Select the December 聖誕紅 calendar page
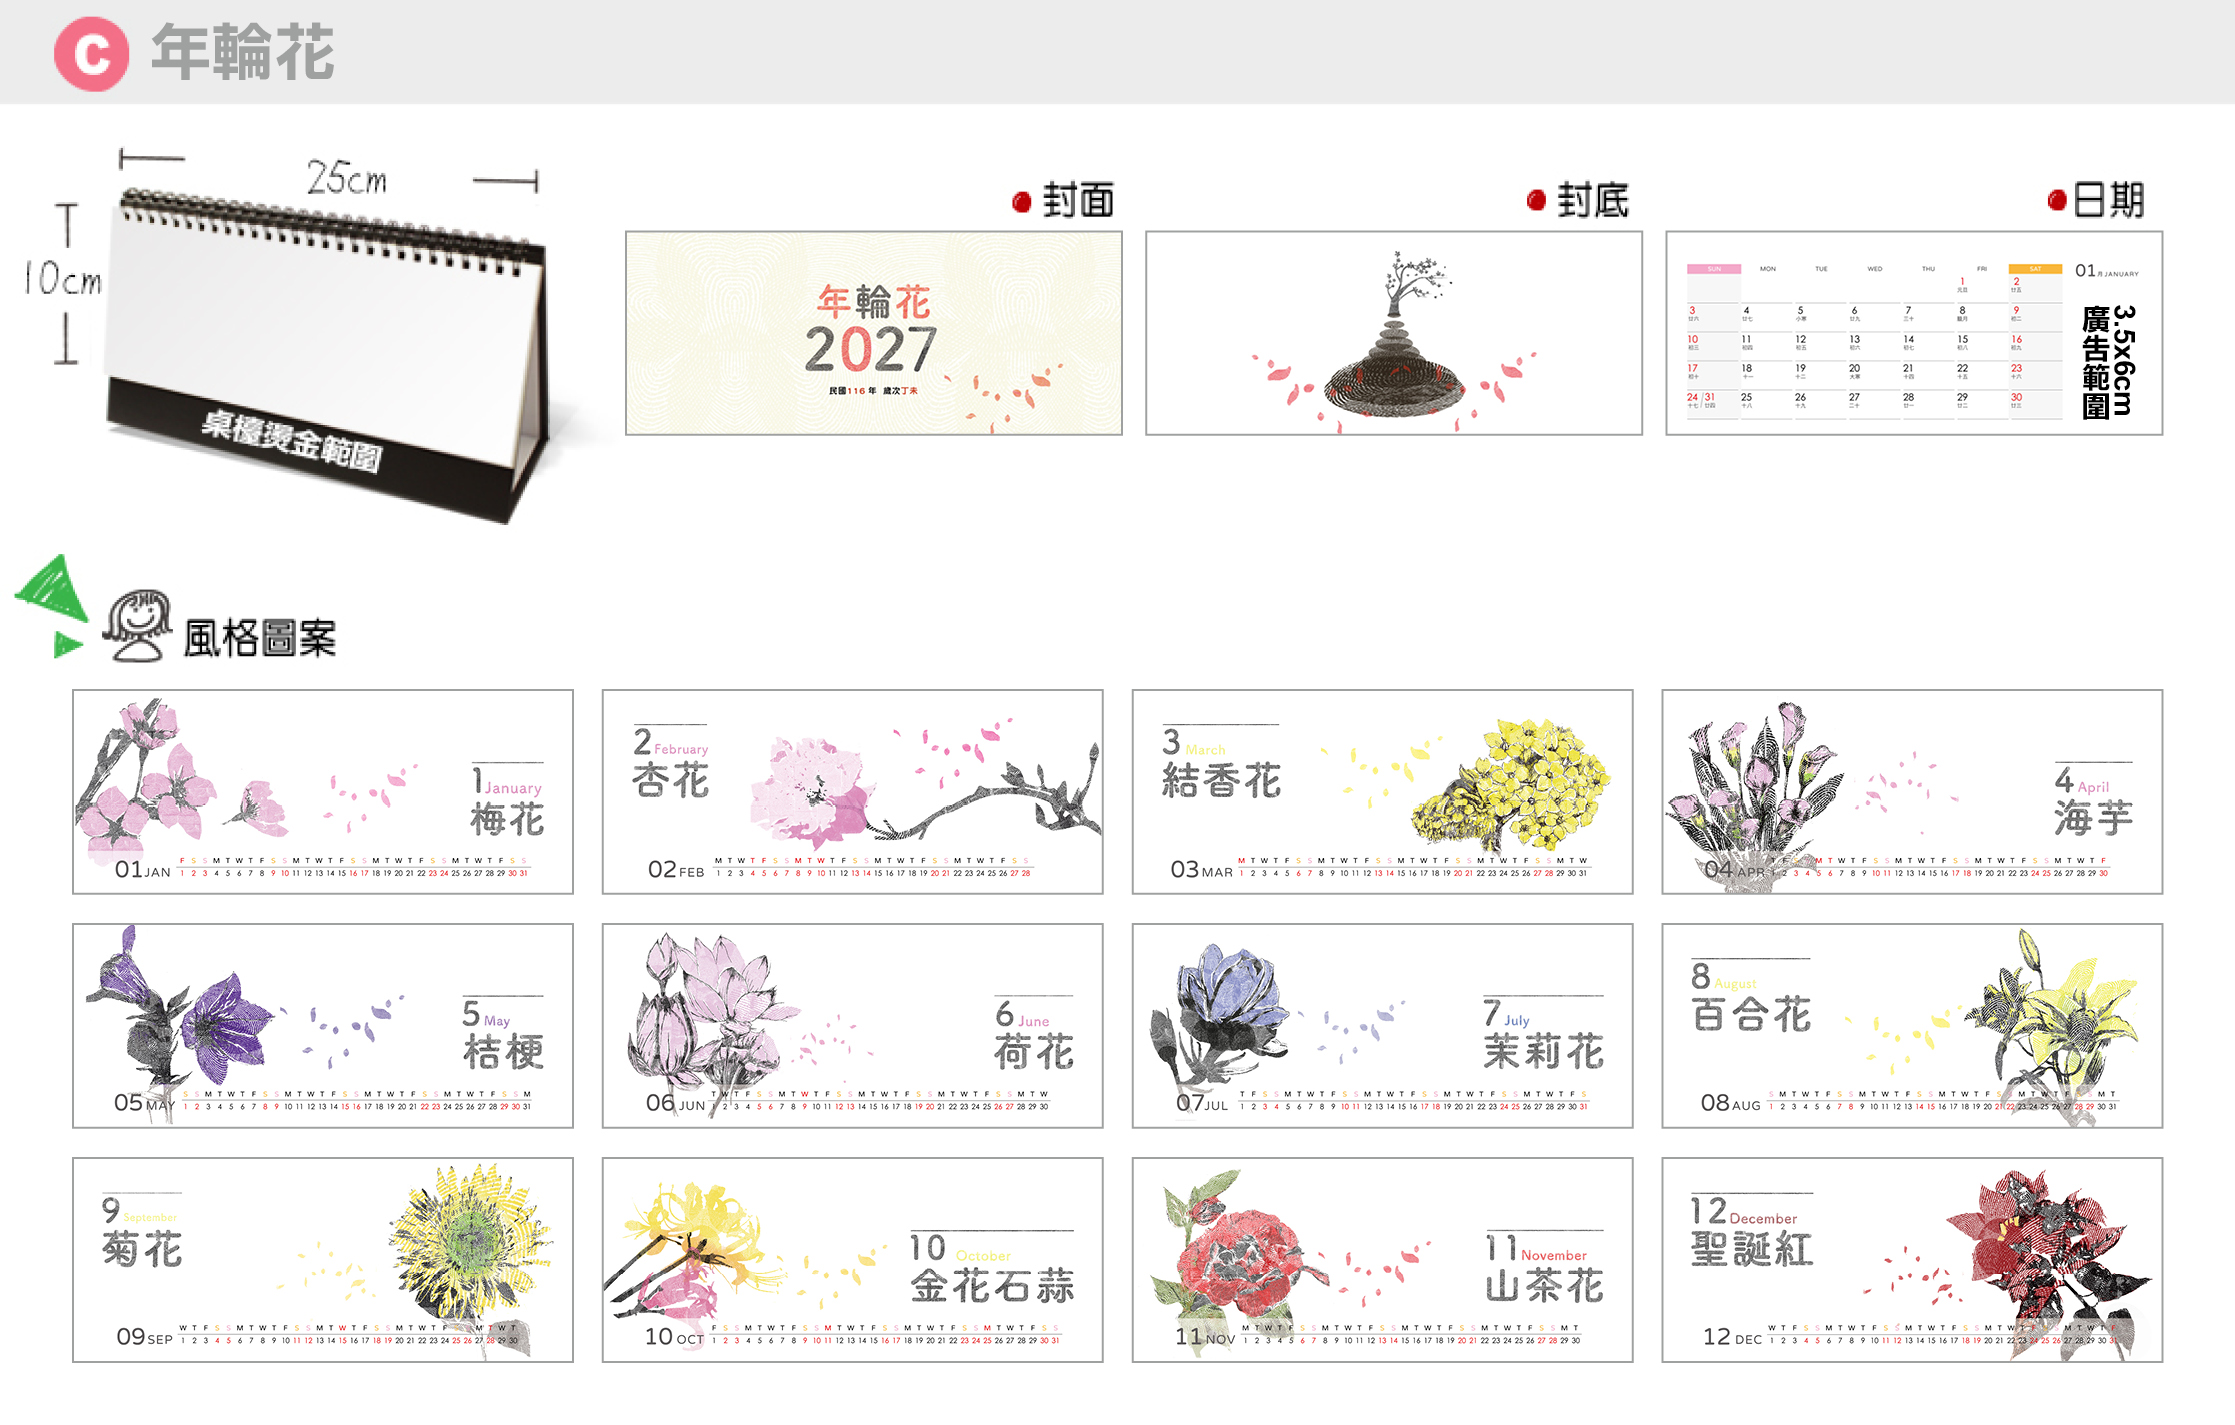The width and height of the screenshot is (2235, 1425). pos(1913,1260)
